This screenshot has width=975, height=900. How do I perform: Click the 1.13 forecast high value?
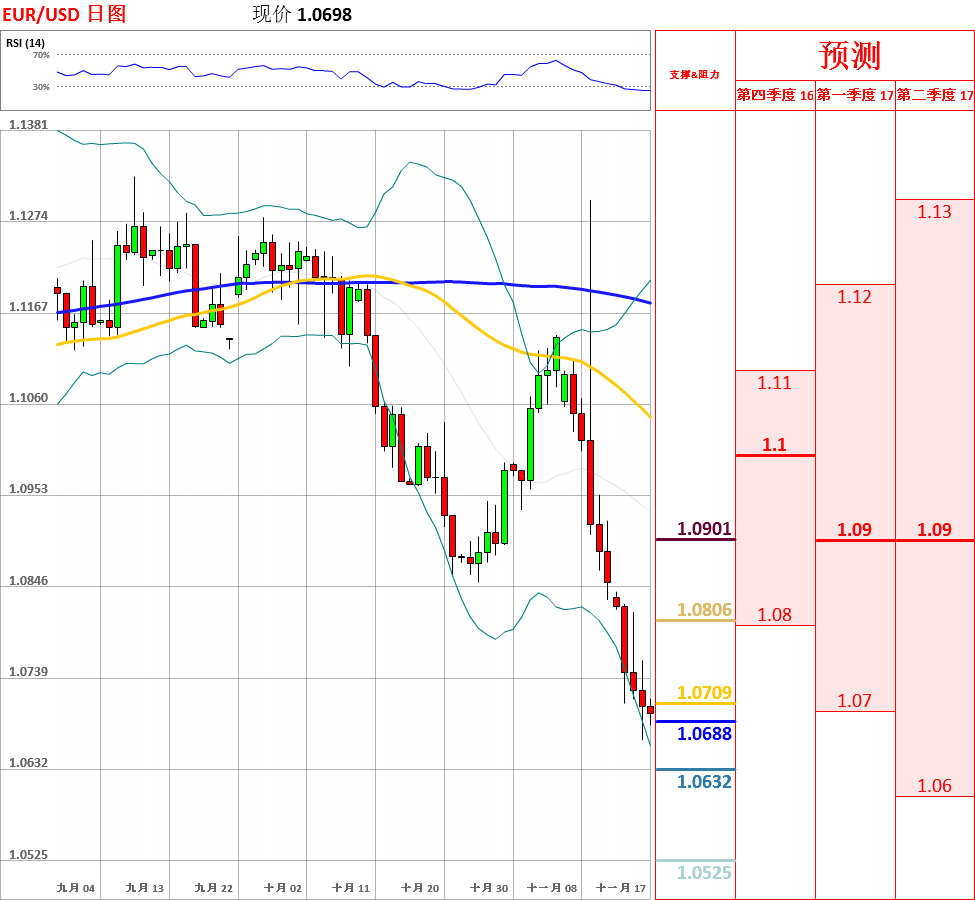tap(934, 211)
